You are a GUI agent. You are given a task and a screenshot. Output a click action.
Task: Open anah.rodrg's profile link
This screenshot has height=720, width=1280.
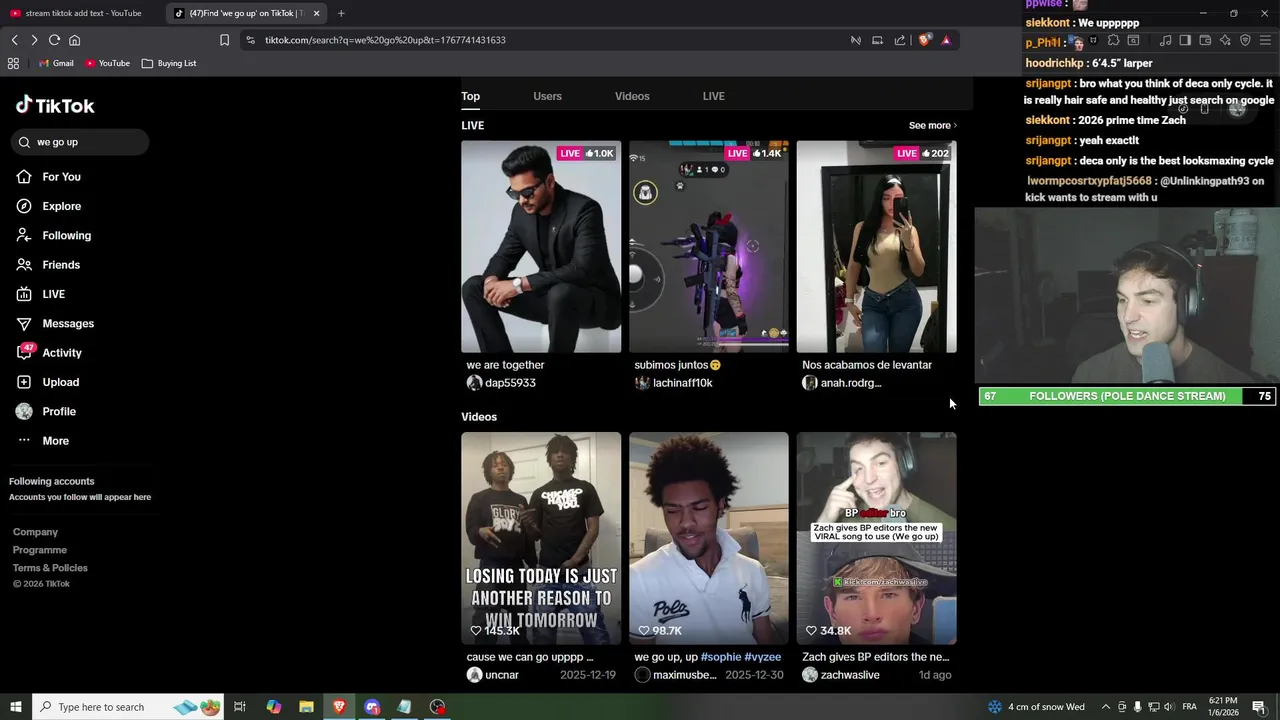tap(841, 383)
